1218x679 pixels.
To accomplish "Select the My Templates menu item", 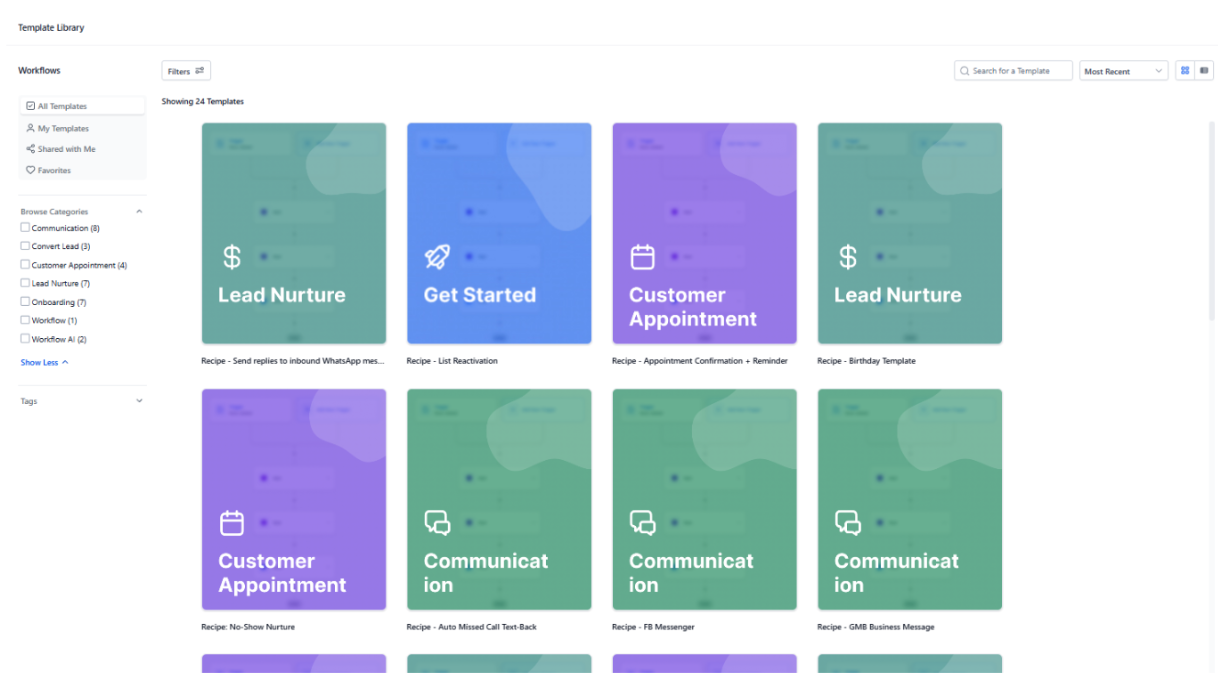I will click(x=83, y=128).
